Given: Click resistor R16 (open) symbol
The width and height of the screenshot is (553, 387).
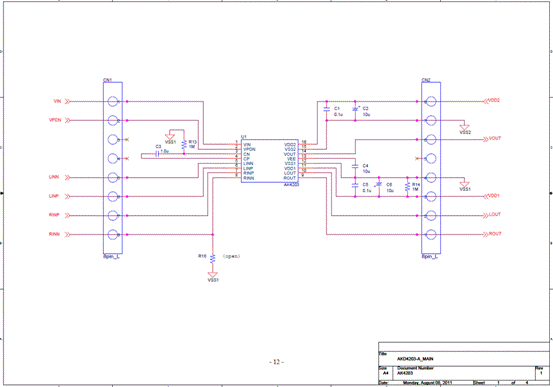Looking at the screenshot, I should 212,259.
